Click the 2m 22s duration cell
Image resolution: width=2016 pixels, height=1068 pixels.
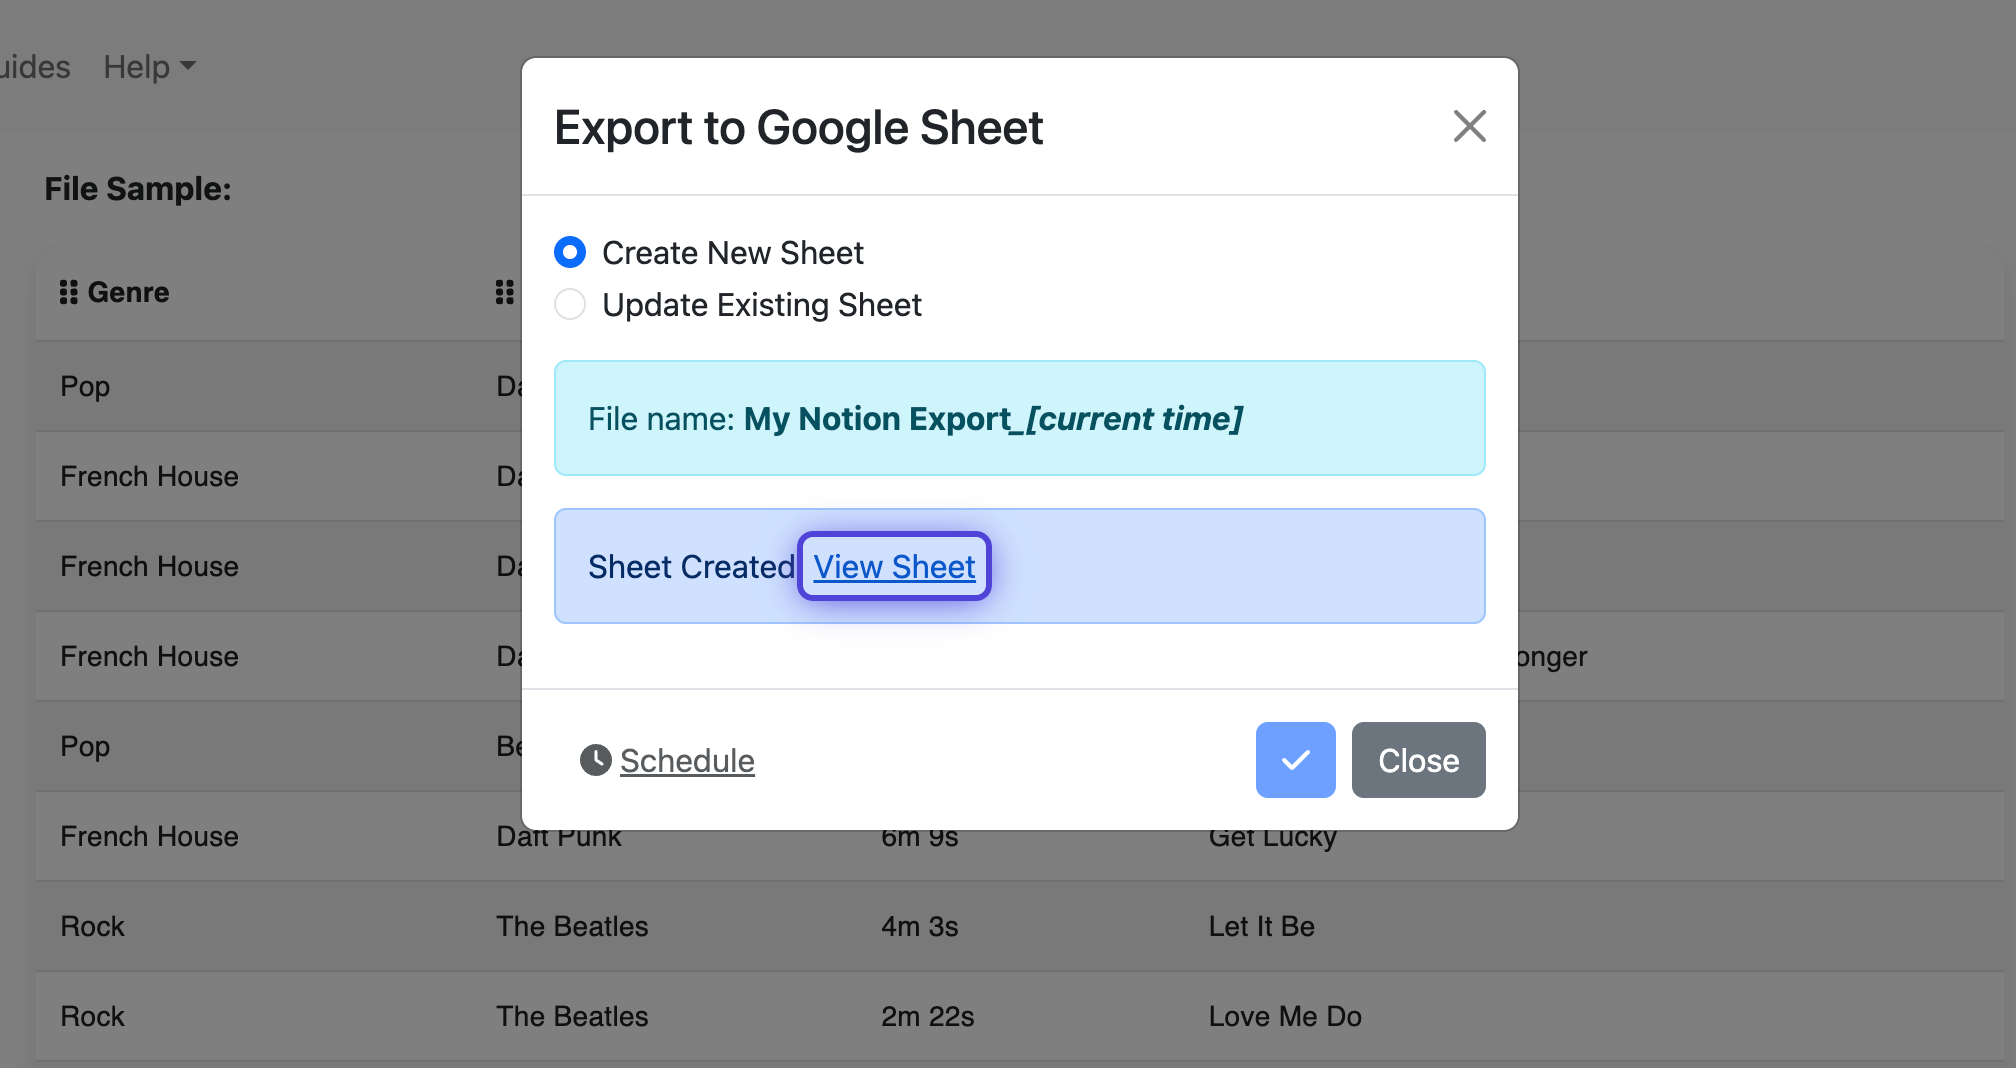coord(927,1017)
